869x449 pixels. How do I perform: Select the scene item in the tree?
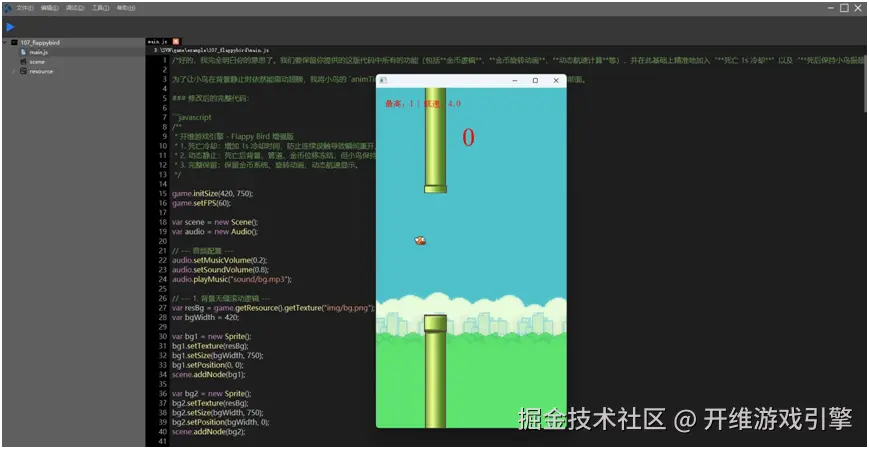pyautogui.click(x=37, y=62)
